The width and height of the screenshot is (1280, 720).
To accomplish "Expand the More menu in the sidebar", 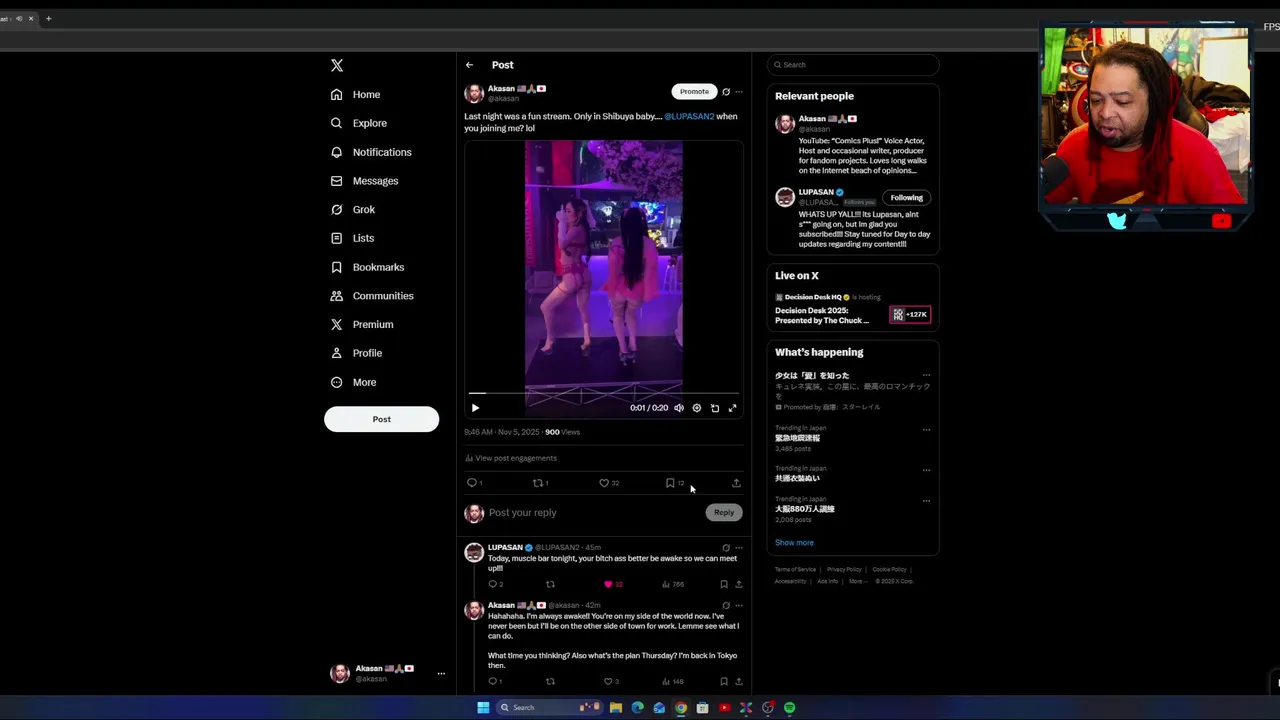I will pyautogui.click(x=354, y=382).
